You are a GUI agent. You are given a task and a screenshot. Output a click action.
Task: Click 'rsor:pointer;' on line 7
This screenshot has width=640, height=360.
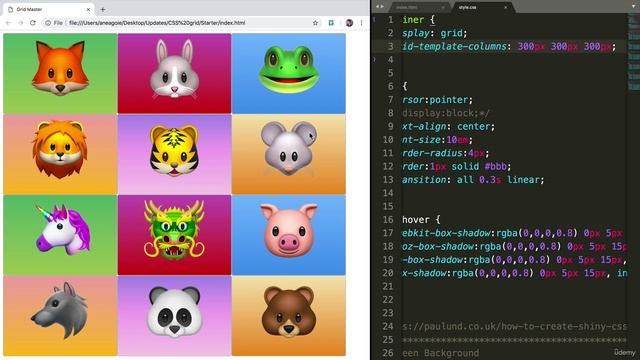click(437, 100)
